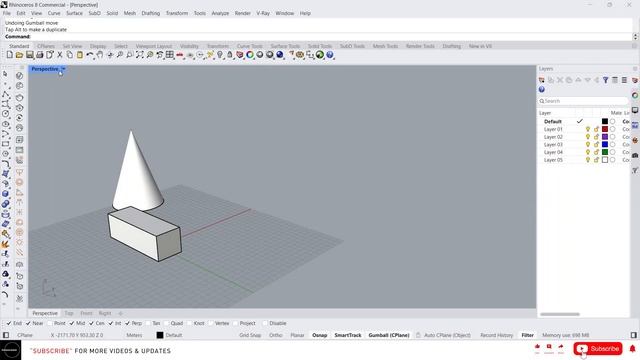The width and height of the screenshot is (640, 360).
Task: Toggle SmartTrack in the status bar
Action: click(x=348, y=335)
